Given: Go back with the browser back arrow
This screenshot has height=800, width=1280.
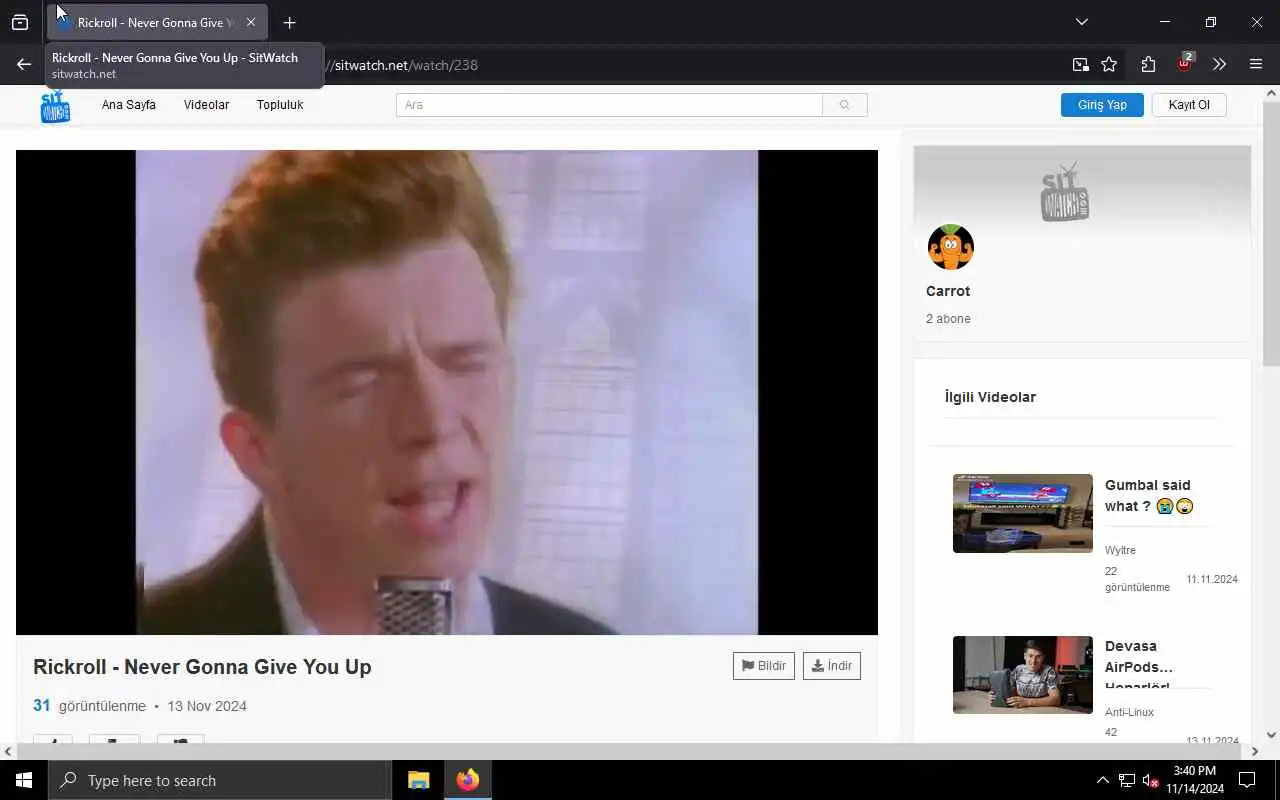Looking at the screenshot, I should (x=24, y=65).
